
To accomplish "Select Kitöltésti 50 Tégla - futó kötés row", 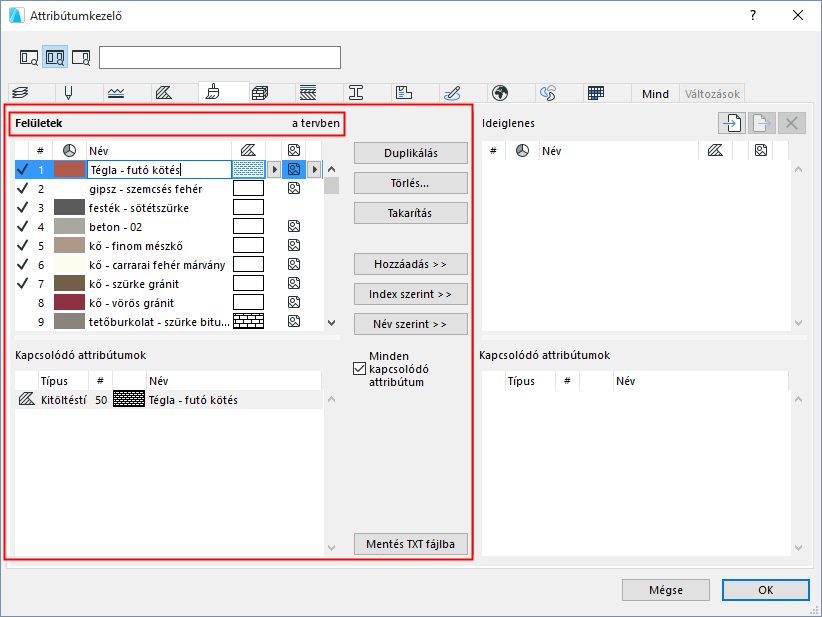I will point(169,399).
